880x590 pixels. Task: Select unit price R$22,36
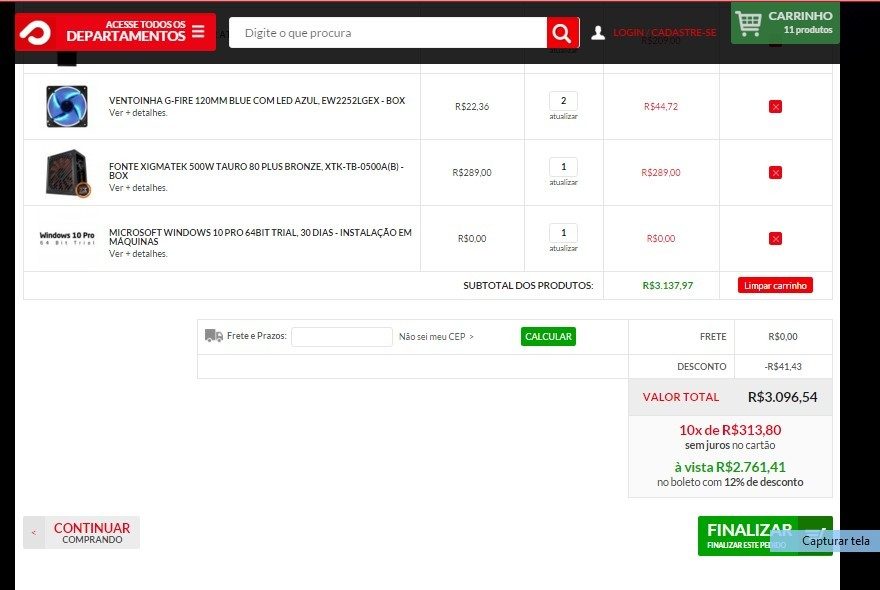coord(472,106)
